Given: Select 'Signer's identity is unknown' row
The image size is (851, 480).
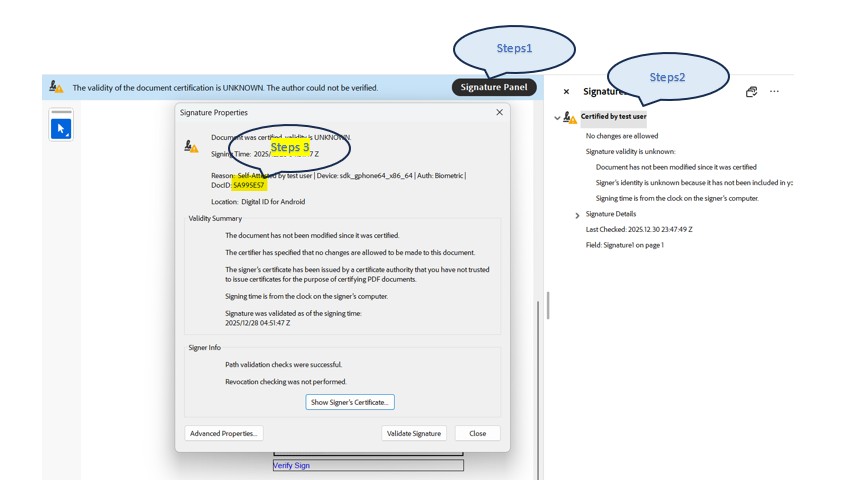Looking at the screenshot, I should [x=694, y=183].
